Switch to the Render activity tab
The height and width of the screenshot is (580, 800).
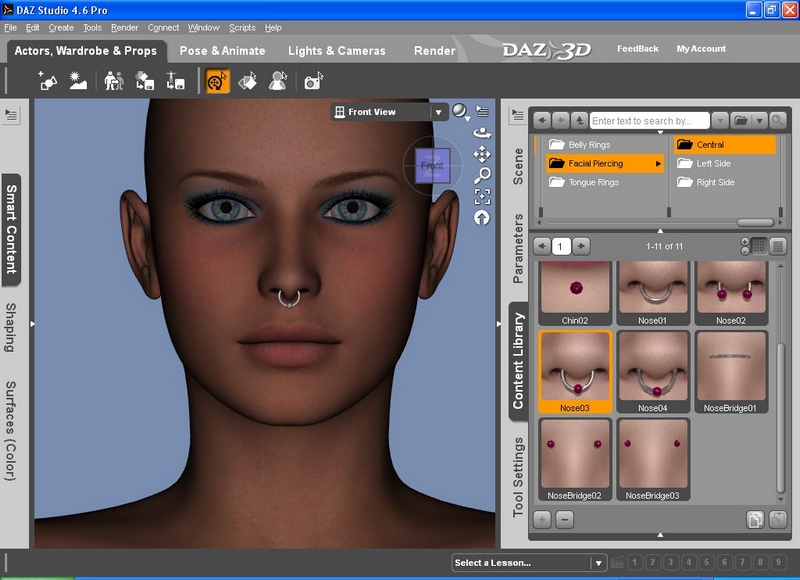click(435, 51)
